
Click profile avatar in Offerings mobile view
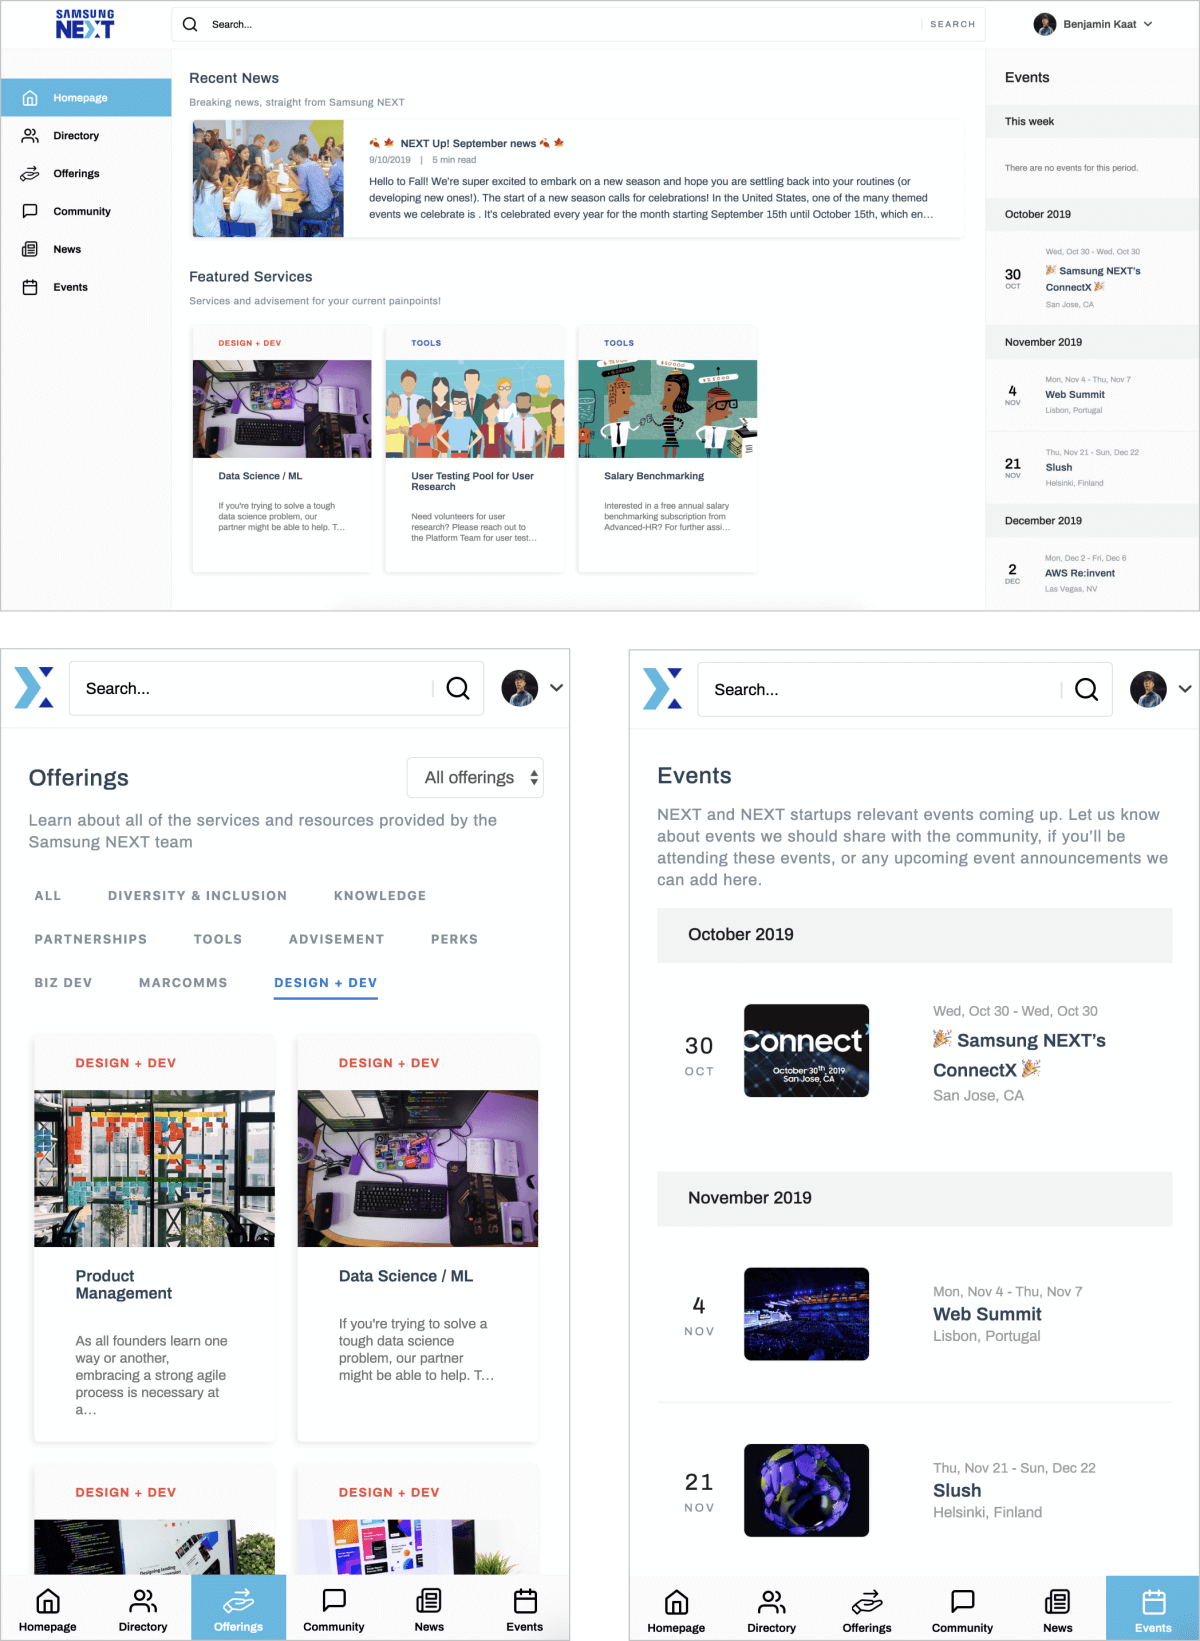tap(520, 688)
